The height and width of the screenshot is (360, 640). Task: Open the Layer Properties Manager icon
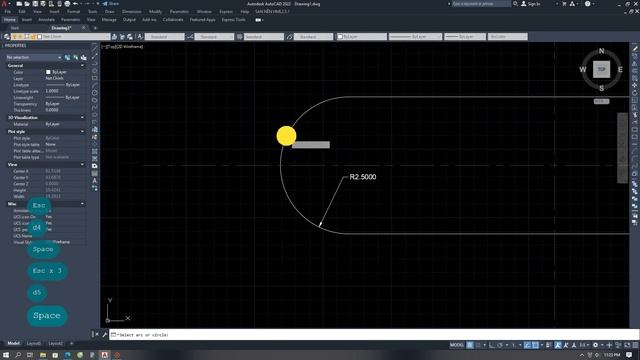[x=7, y=37]
